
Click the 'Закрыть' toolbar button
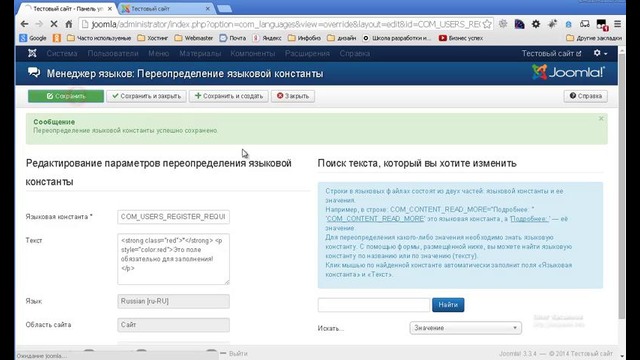click(x=293, y=96)
